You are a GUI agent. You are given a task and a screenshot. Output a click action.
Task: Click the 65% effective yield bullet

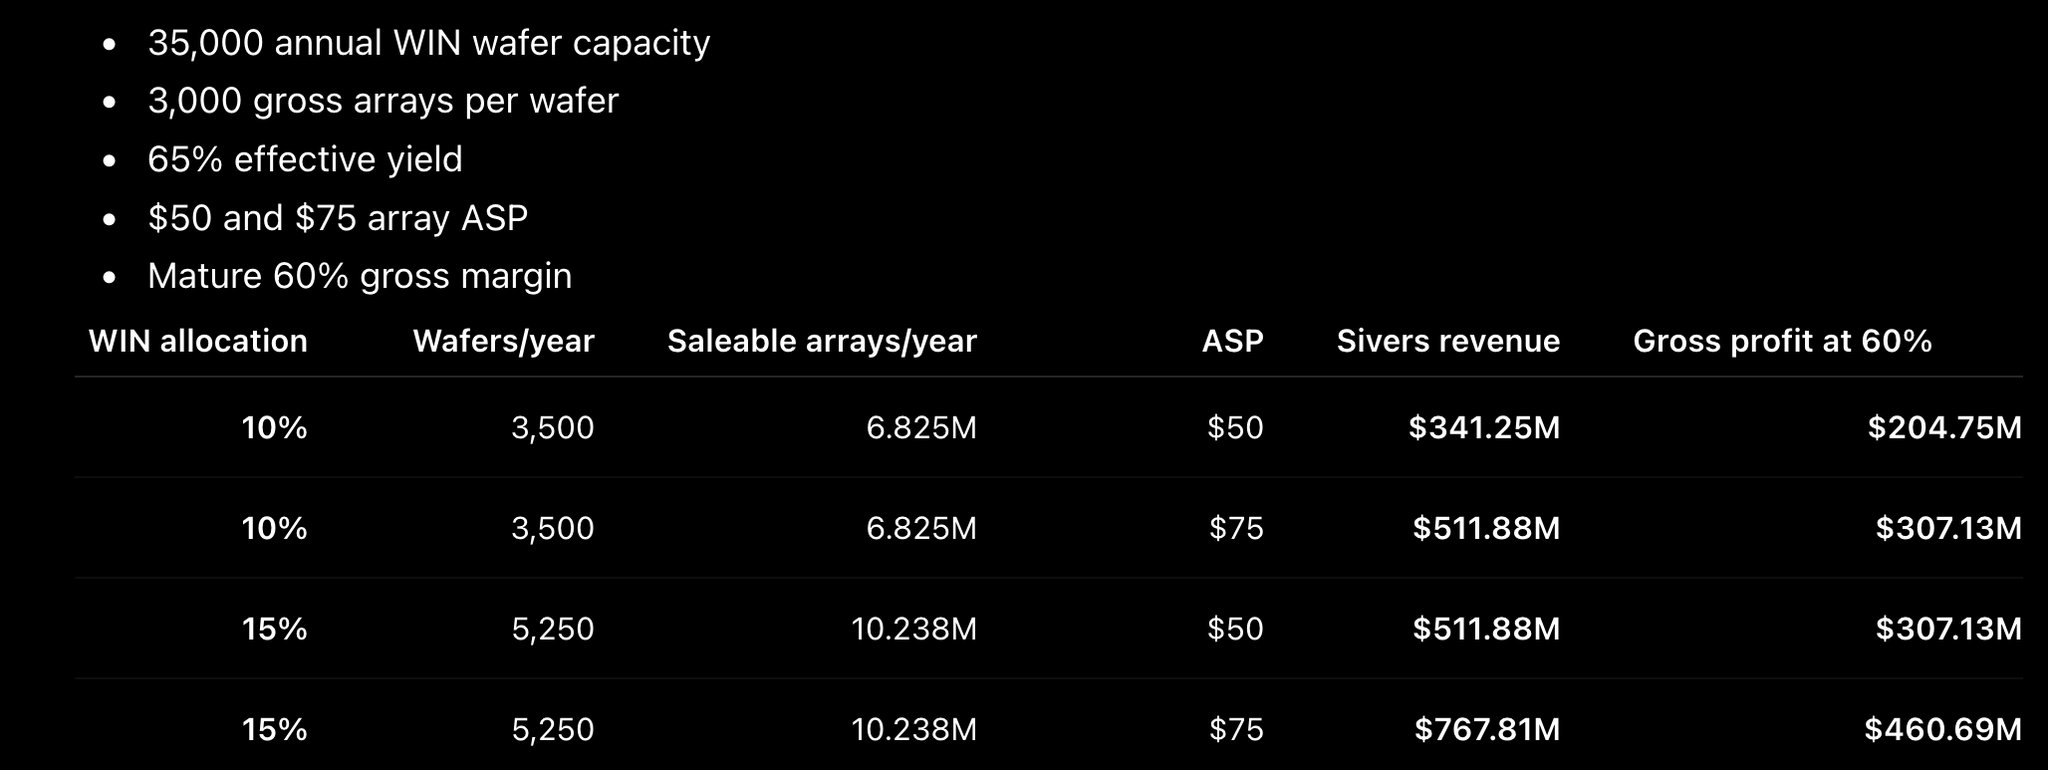[x=305, y=159]
